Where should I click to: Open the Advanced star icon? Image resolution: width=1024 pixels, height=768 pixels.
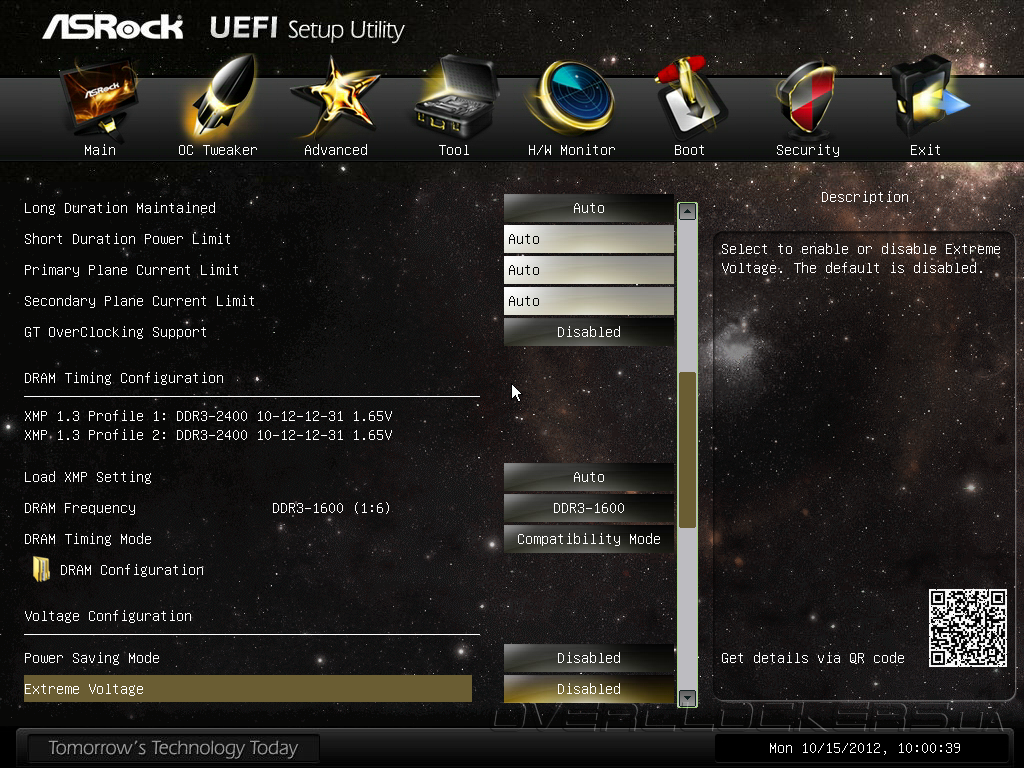pyautogui.click(x=335, y=98)
